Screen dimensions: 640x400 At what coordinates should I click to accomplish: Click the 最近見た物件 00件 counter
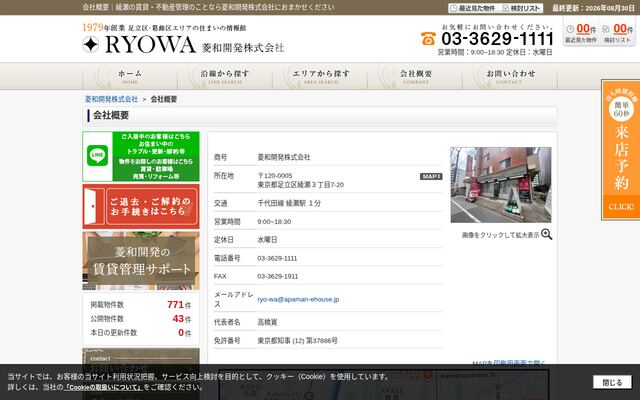pyautogui.click(x=581, y=33)
